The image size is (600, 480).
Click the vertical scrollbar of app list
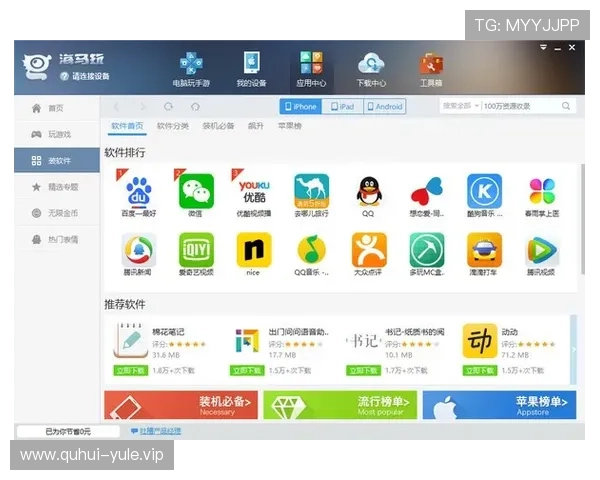point(583,219)
